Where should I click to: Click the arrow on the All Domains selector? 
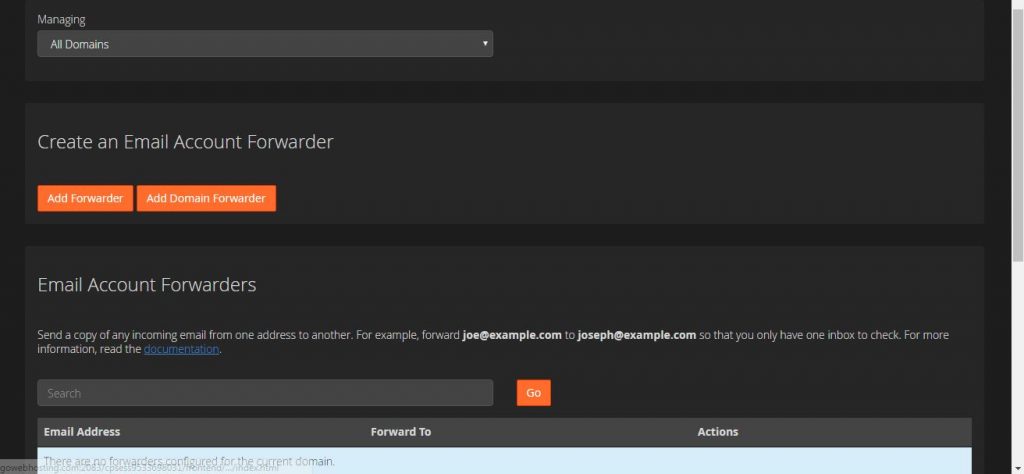click(485, 43)
